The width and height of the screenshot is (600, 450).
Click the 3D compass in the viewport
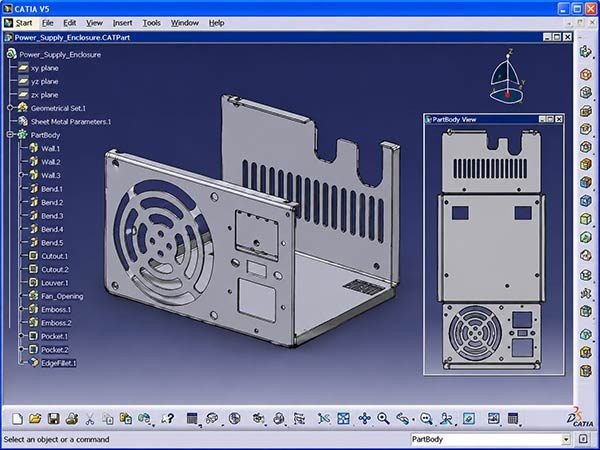[507, 77]
